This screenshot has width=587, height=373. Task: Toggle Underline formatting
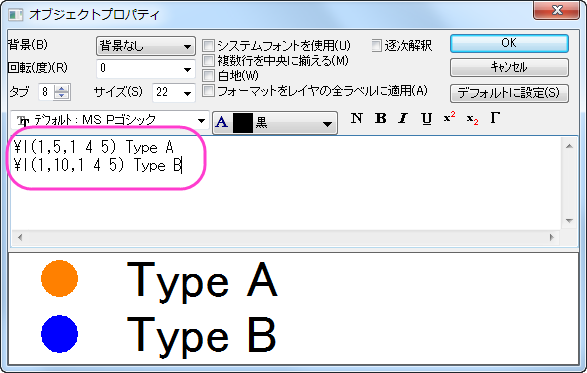pos(426,119)
